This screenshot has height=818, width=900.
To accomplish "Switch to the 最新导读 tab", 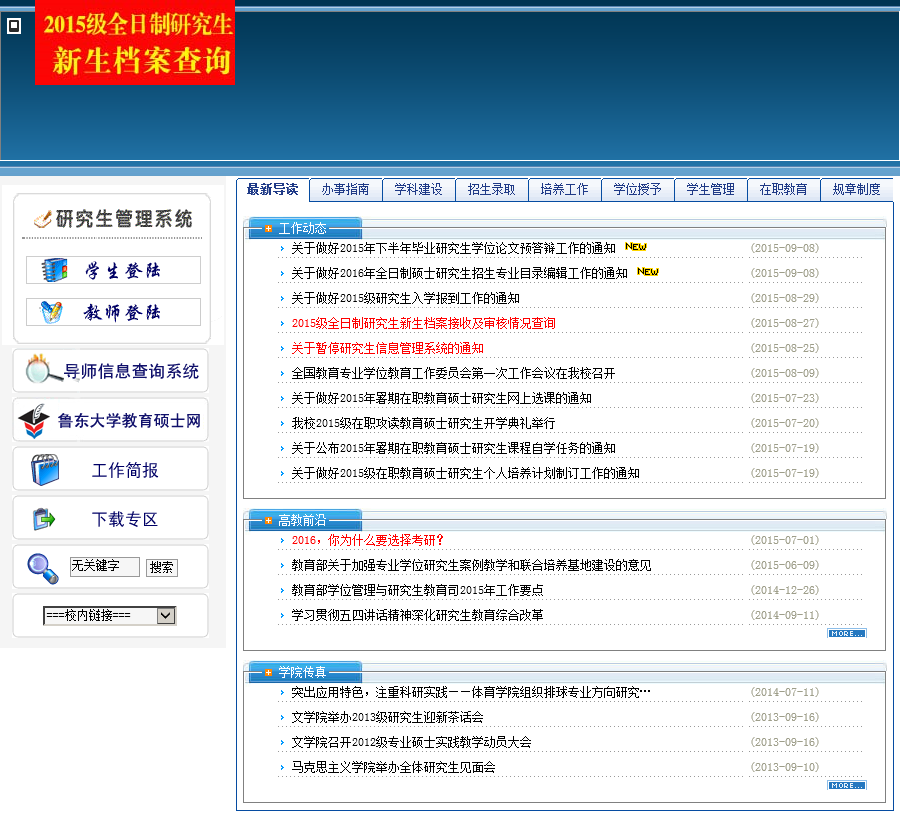I will (273, 189).
